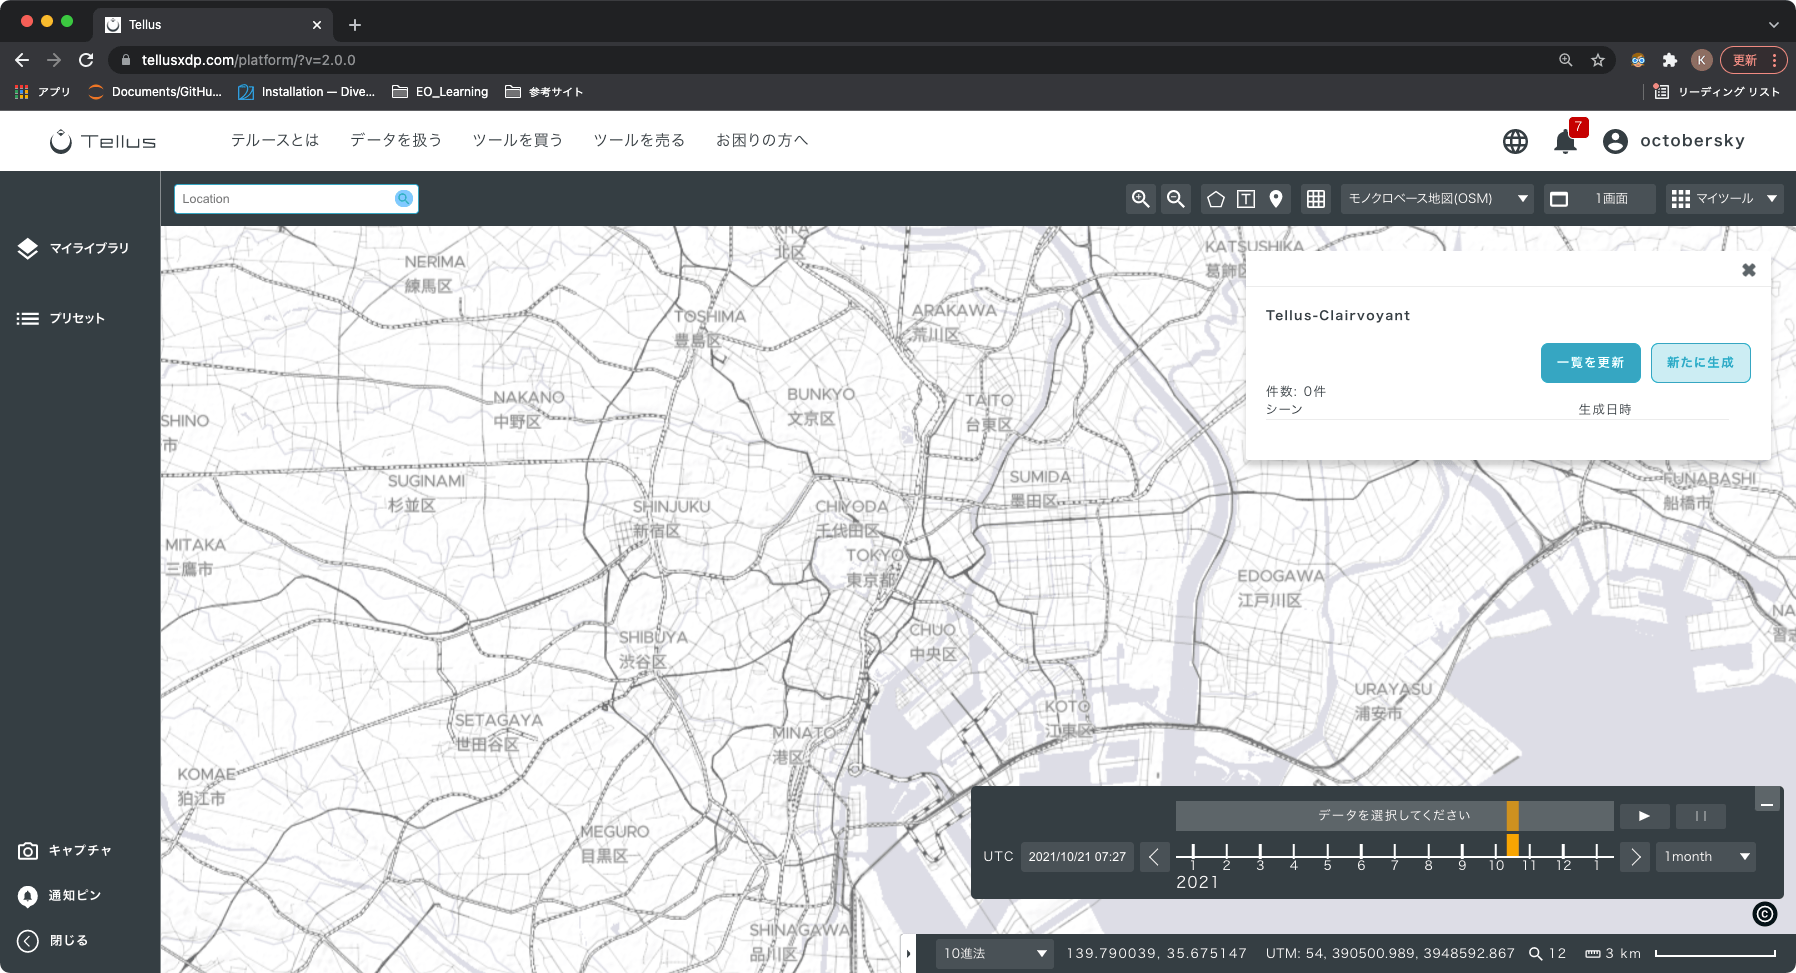The height and width of the screenshot is (973, 1796).
Task: Click the Tellus logo
Action: click(x=103, y=141)
